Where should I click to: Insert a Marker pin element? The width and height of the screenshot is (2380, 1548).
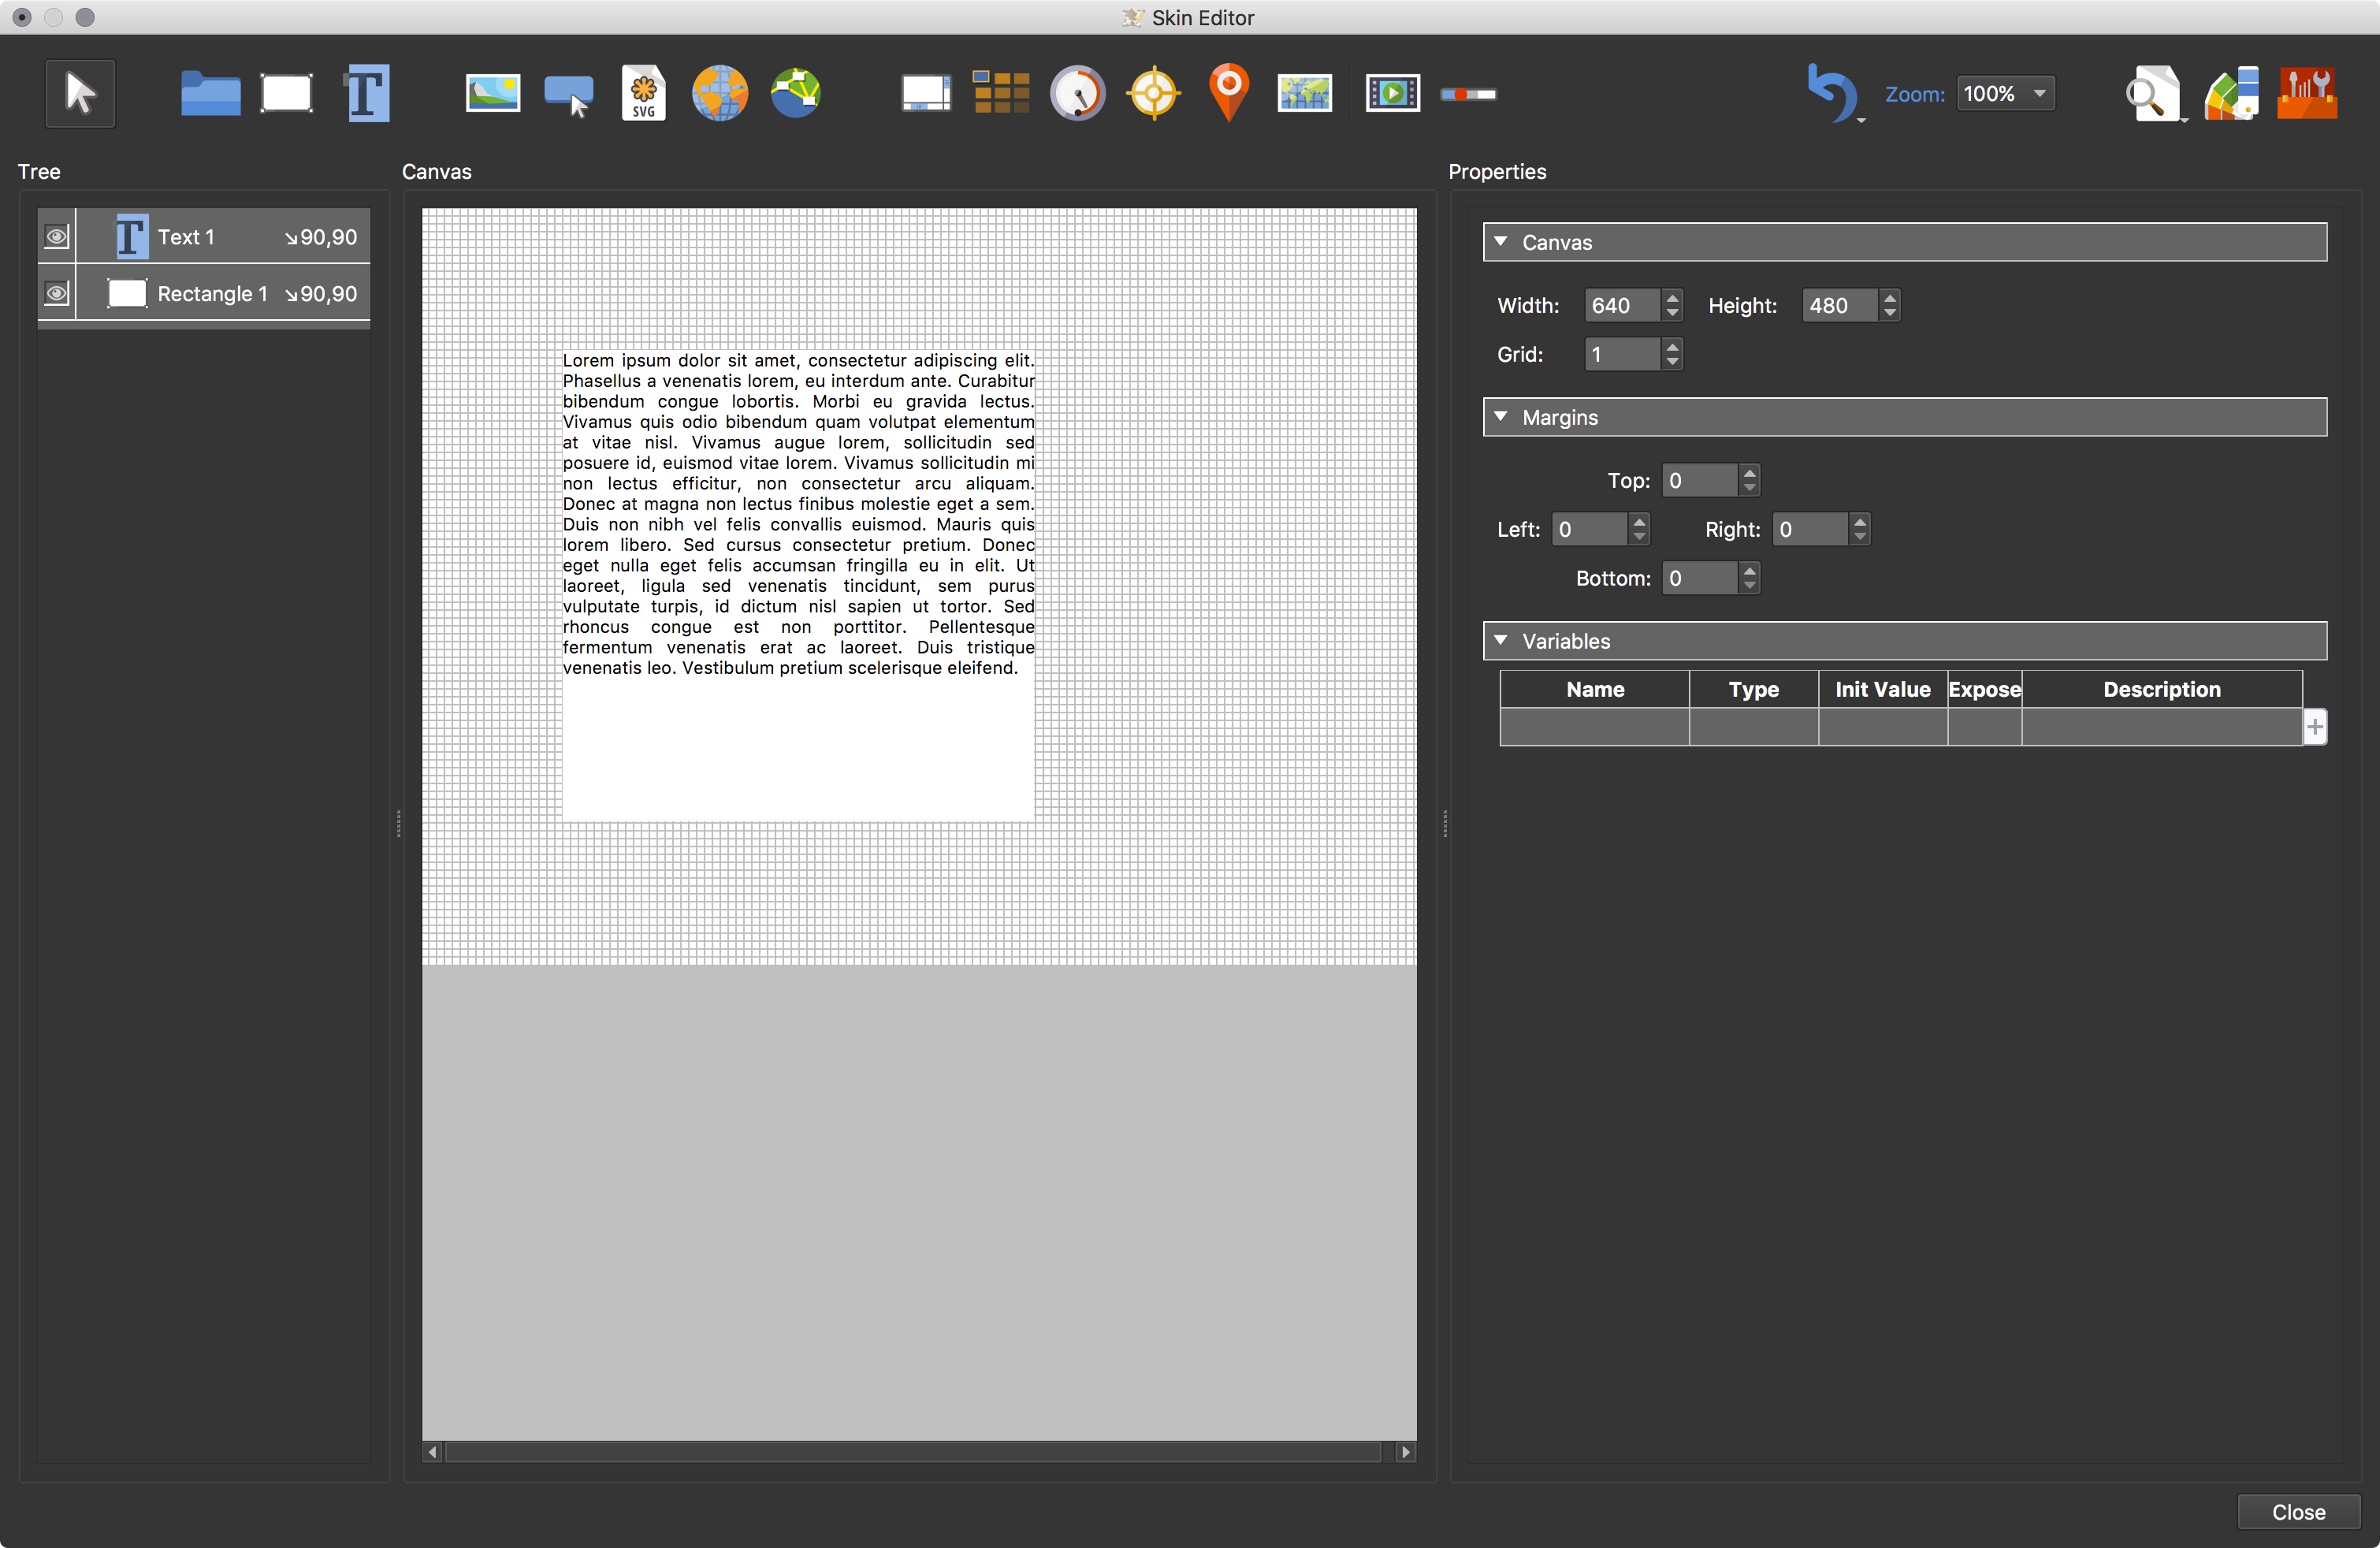1228,93
